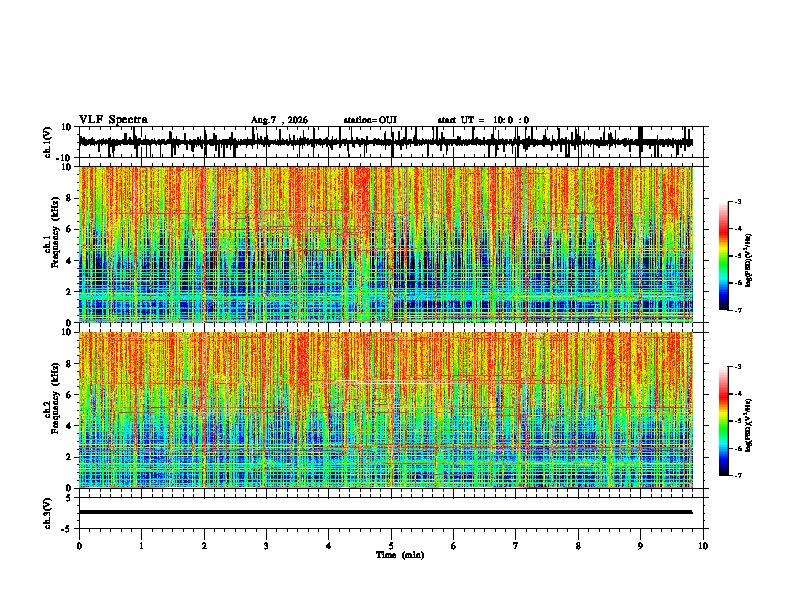Image resolution: width=792 pixels, height=612 pixels.
Task: Click the "ch.1(V)" waveform axis label
Action: tap(48, 142)
